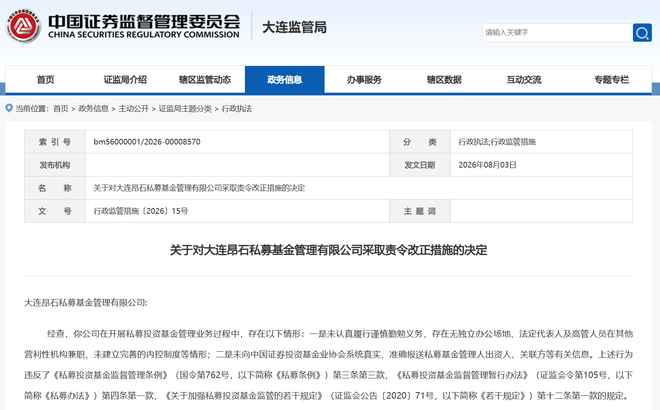The image size is (660, 410).
Task: Click the blue search magnifier button
Action: (642, 32)
